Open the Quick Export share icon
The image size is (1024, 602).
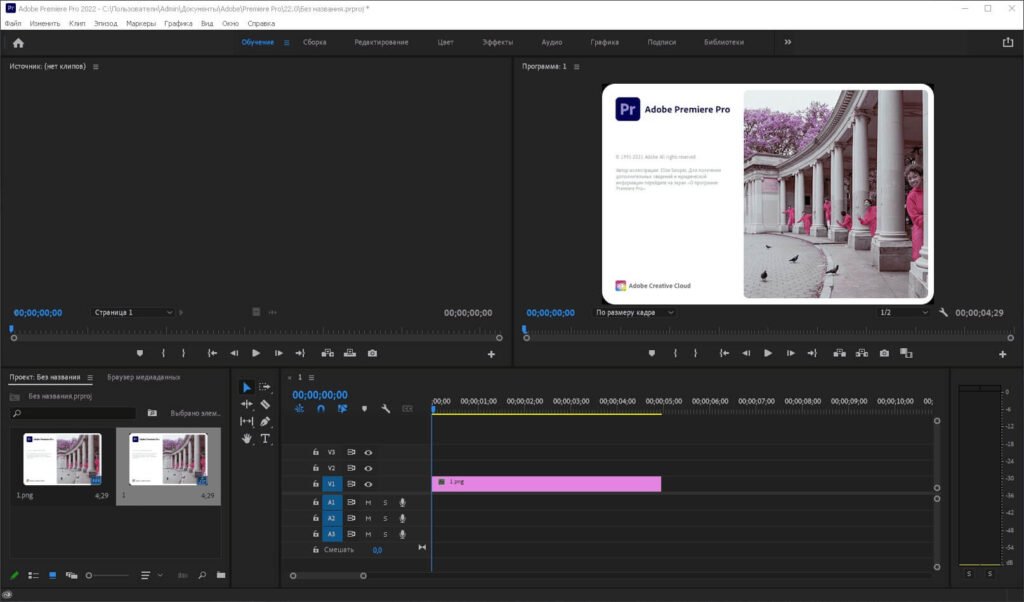(x=1008, y=42)
